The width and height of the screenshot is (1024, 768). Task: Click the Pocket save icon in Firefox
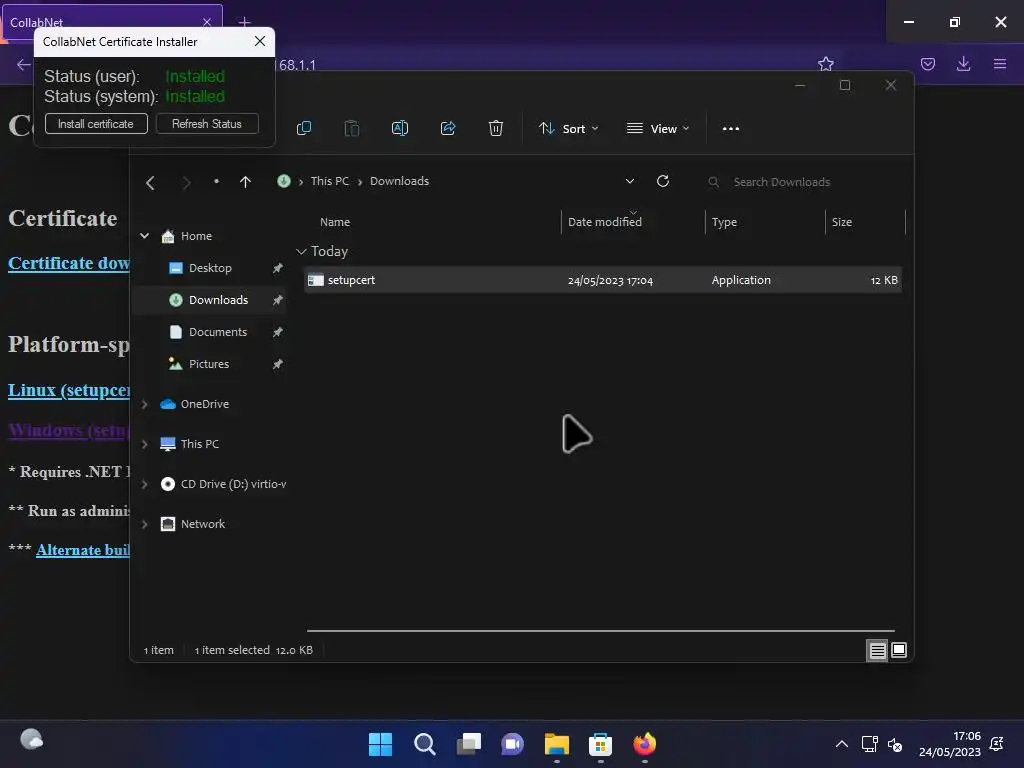click(927, 64)
